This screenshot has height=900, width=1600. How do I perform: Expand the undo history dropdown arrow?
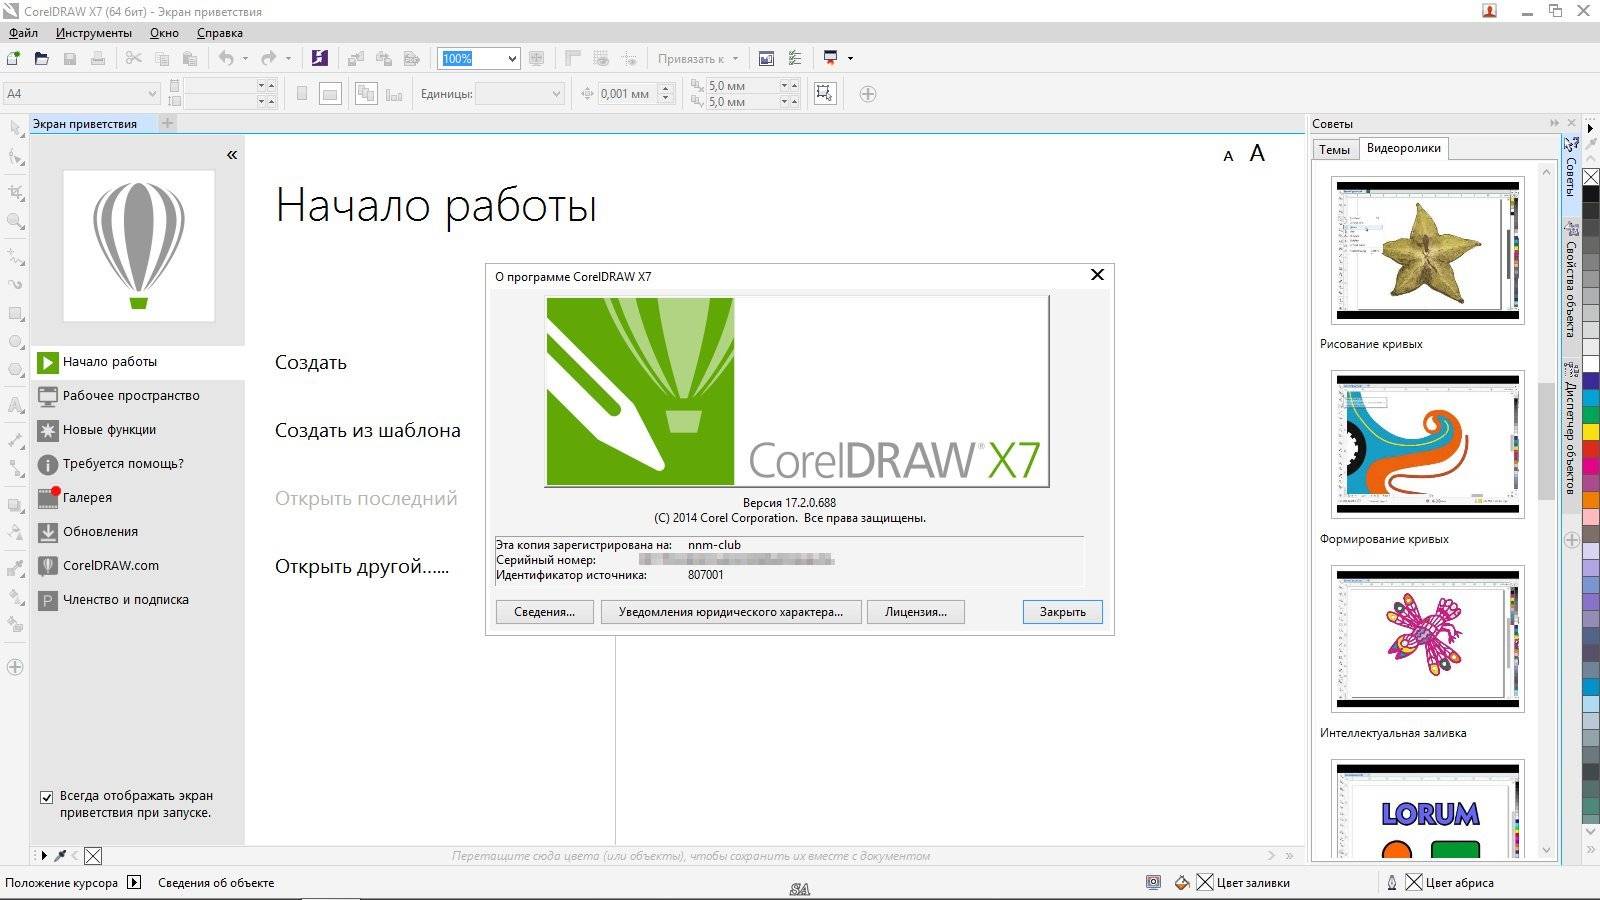coord(245,59)
